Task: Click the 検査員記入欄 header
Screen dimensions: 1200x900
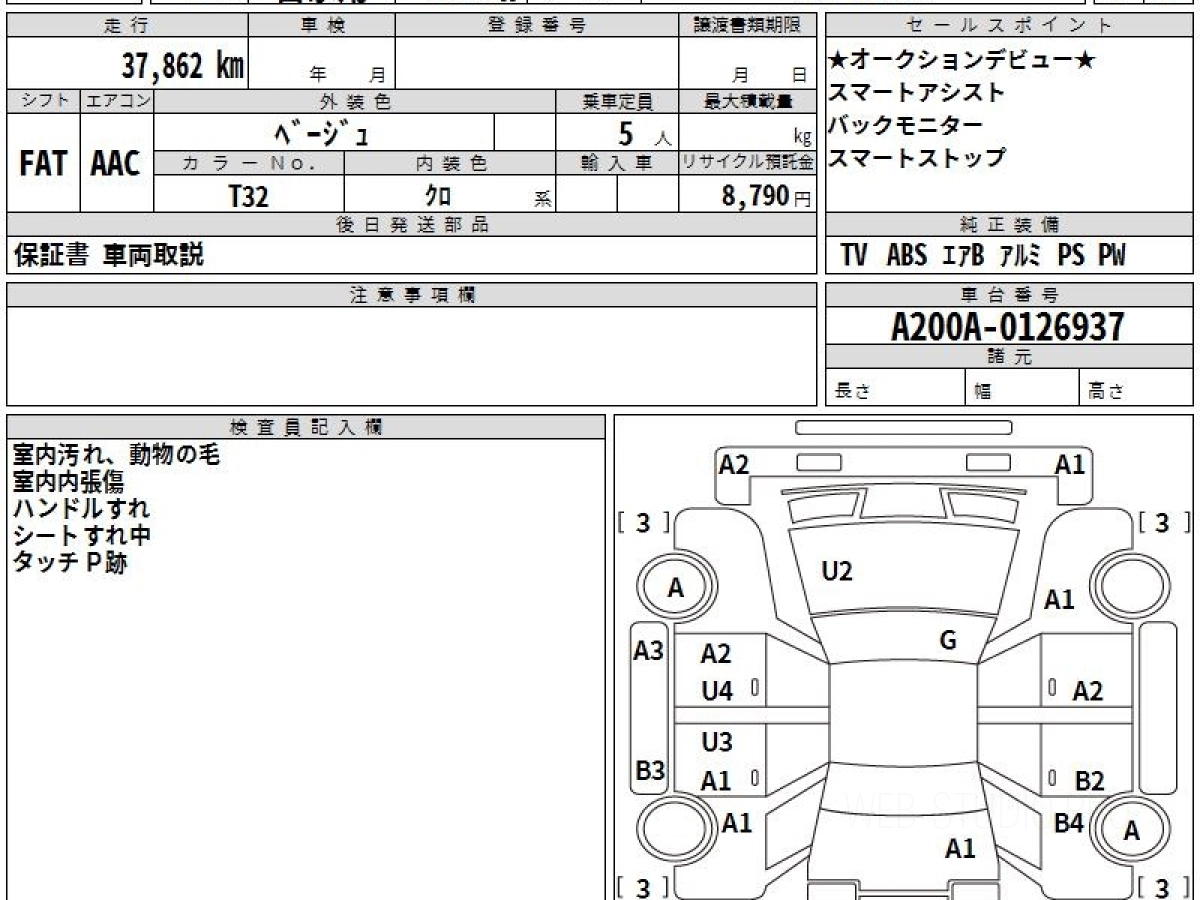Action: [306, 427]
